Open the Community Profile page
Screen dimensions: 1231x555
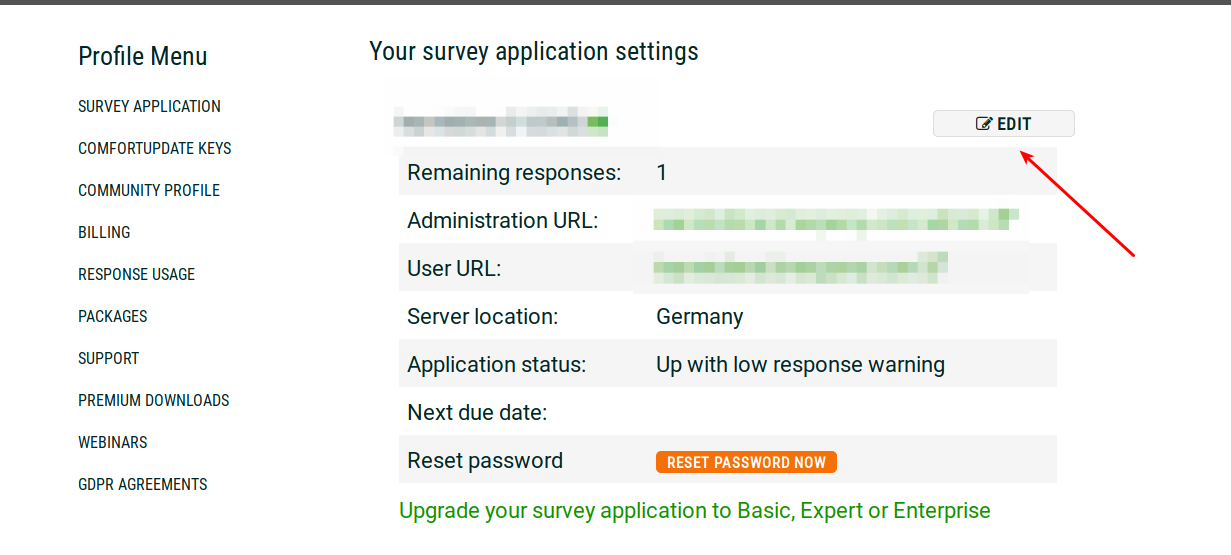coord(149,190)
